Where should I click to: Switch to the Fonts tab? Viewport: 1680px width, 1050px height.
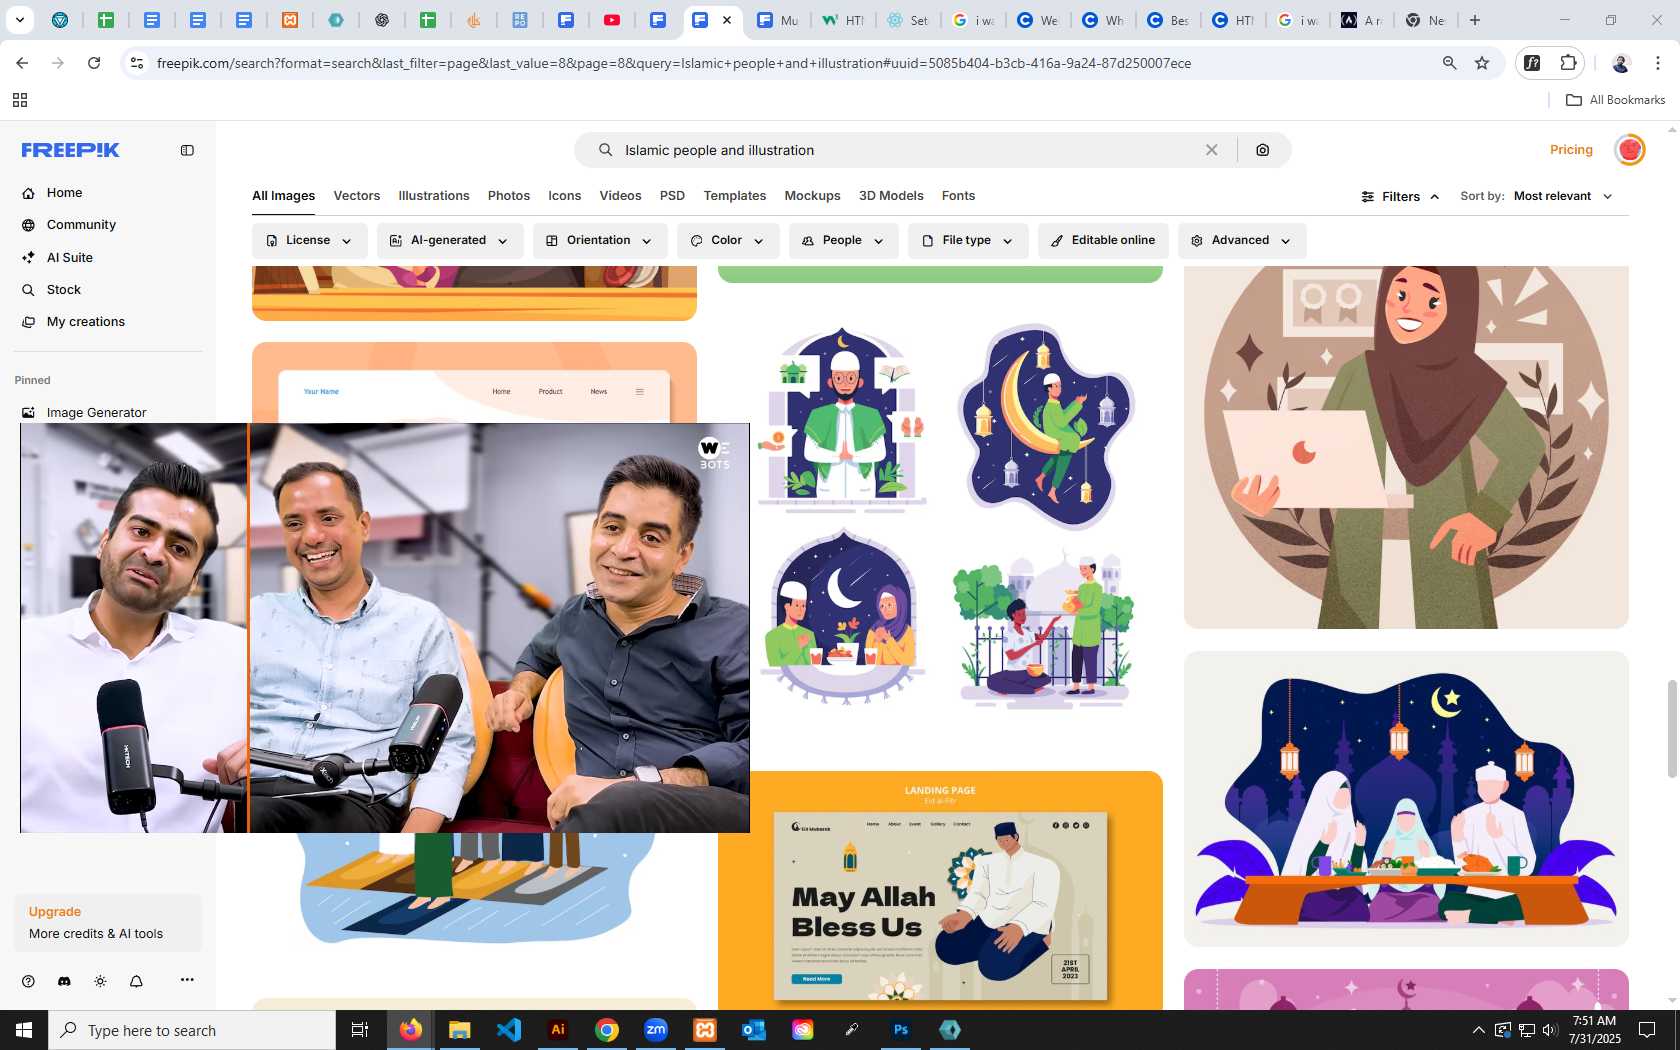958,196
